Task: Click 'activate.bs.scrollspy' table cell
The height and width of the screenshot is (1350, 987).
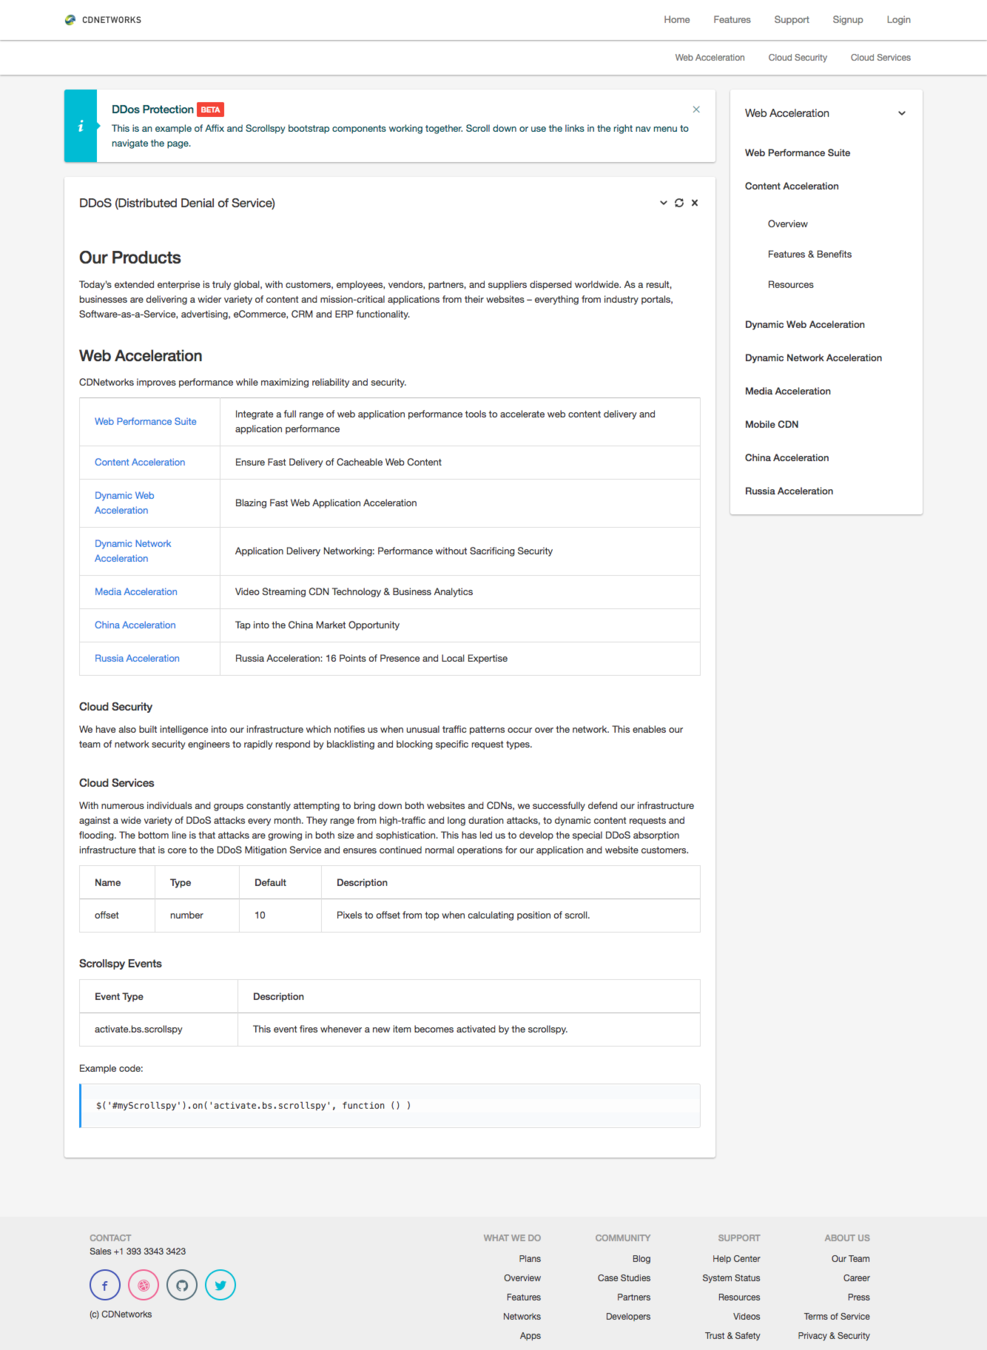Action: pos(159,1029)
